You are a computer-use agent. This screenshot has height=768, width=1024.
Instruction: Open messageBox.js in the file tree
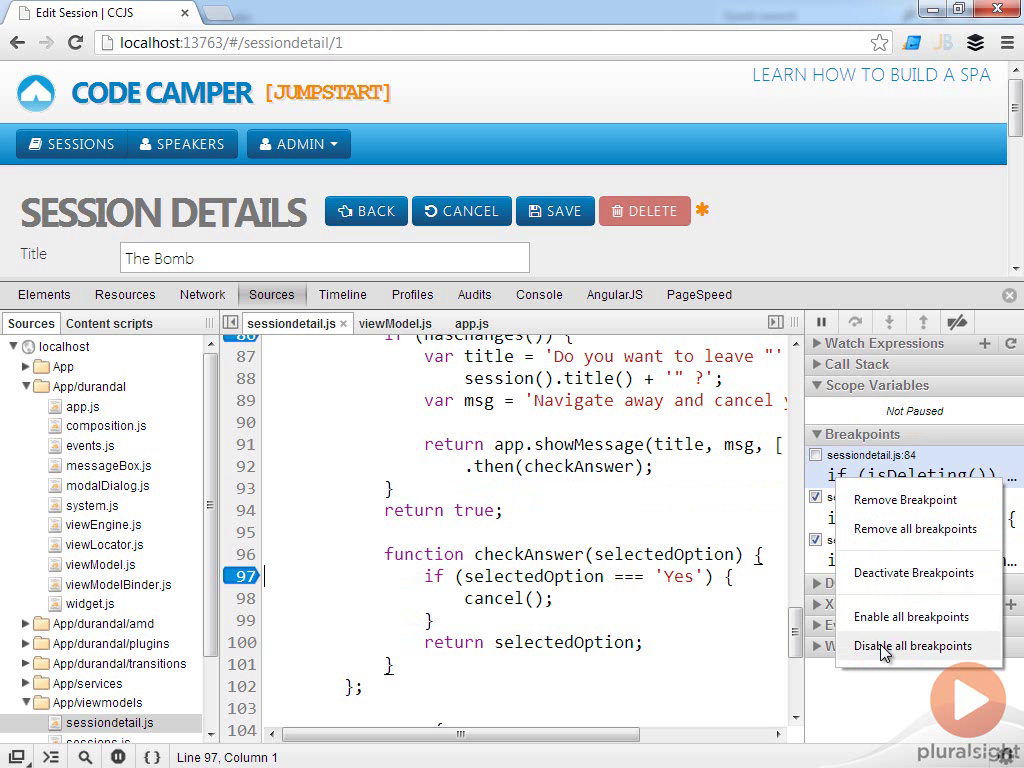(108, 466)
